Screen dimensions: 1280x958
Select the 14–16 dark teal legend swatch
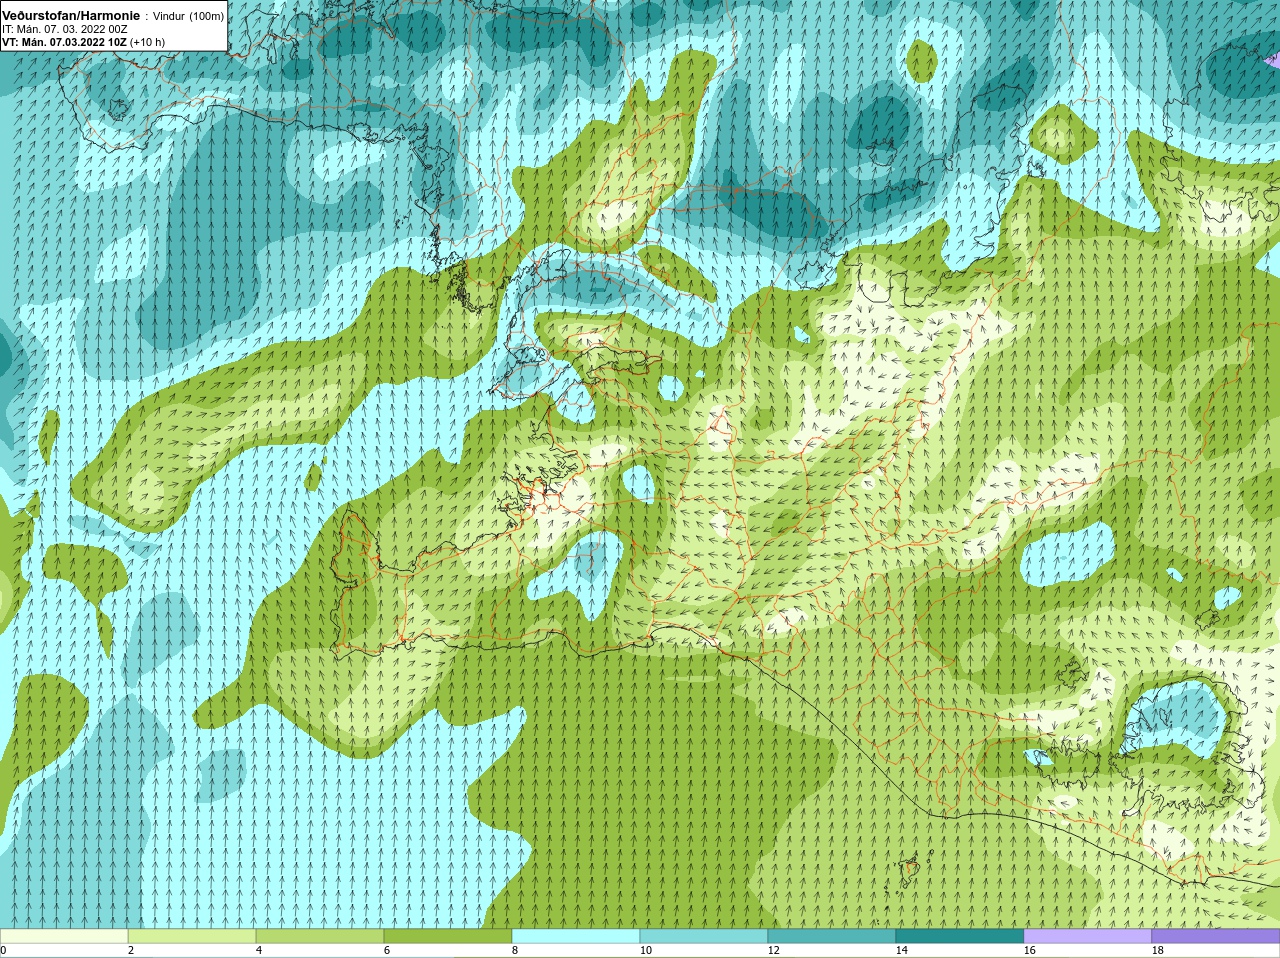(960, 936)
